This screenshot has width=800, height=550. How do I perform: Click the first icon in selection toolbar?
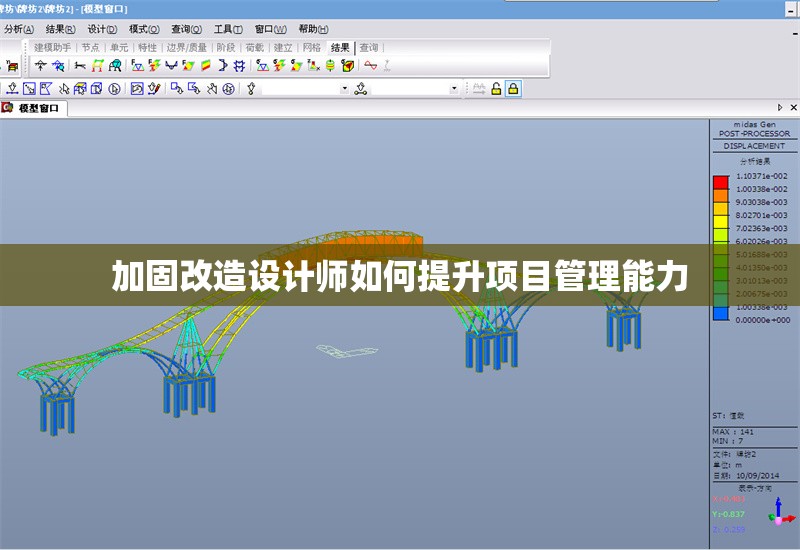pos(12,89)
